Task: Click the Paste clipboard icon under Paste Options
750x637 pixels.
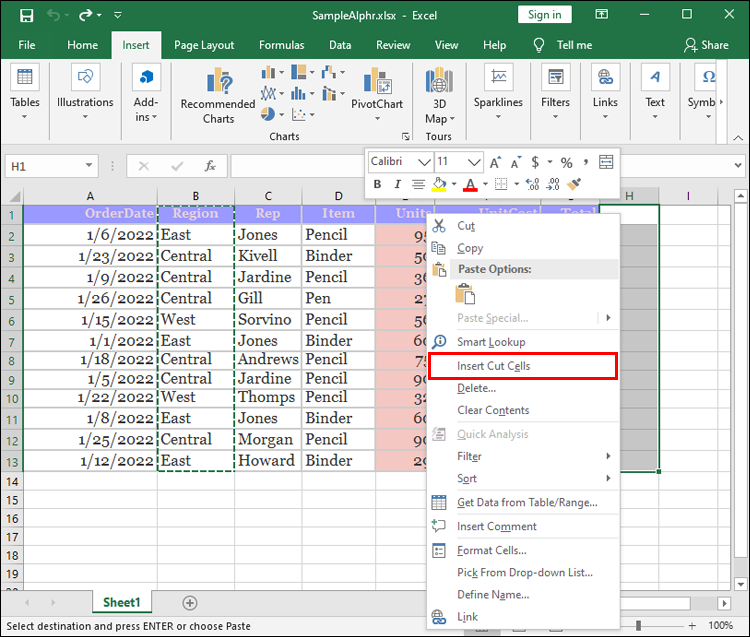Action: point(464,293)
